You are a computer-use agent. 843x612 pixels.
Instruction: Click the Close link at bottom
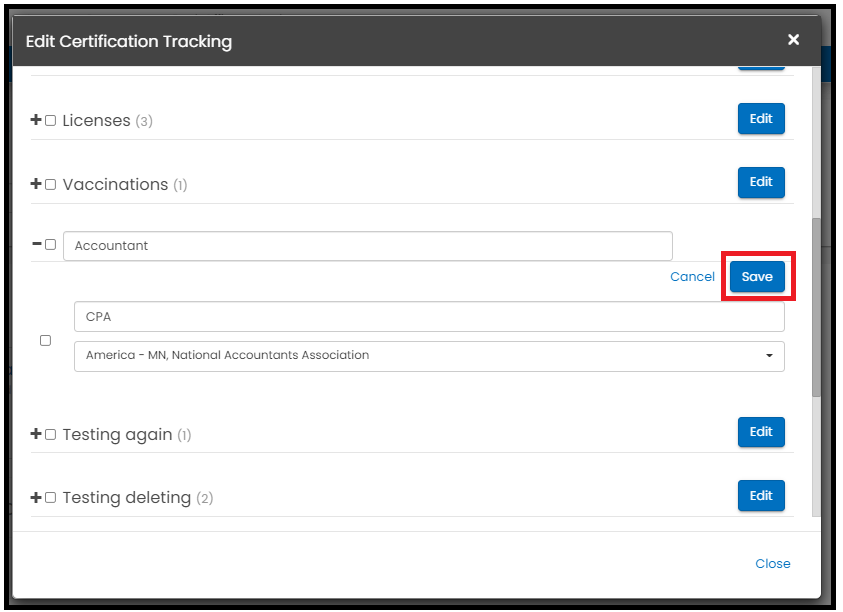[773, 564]
